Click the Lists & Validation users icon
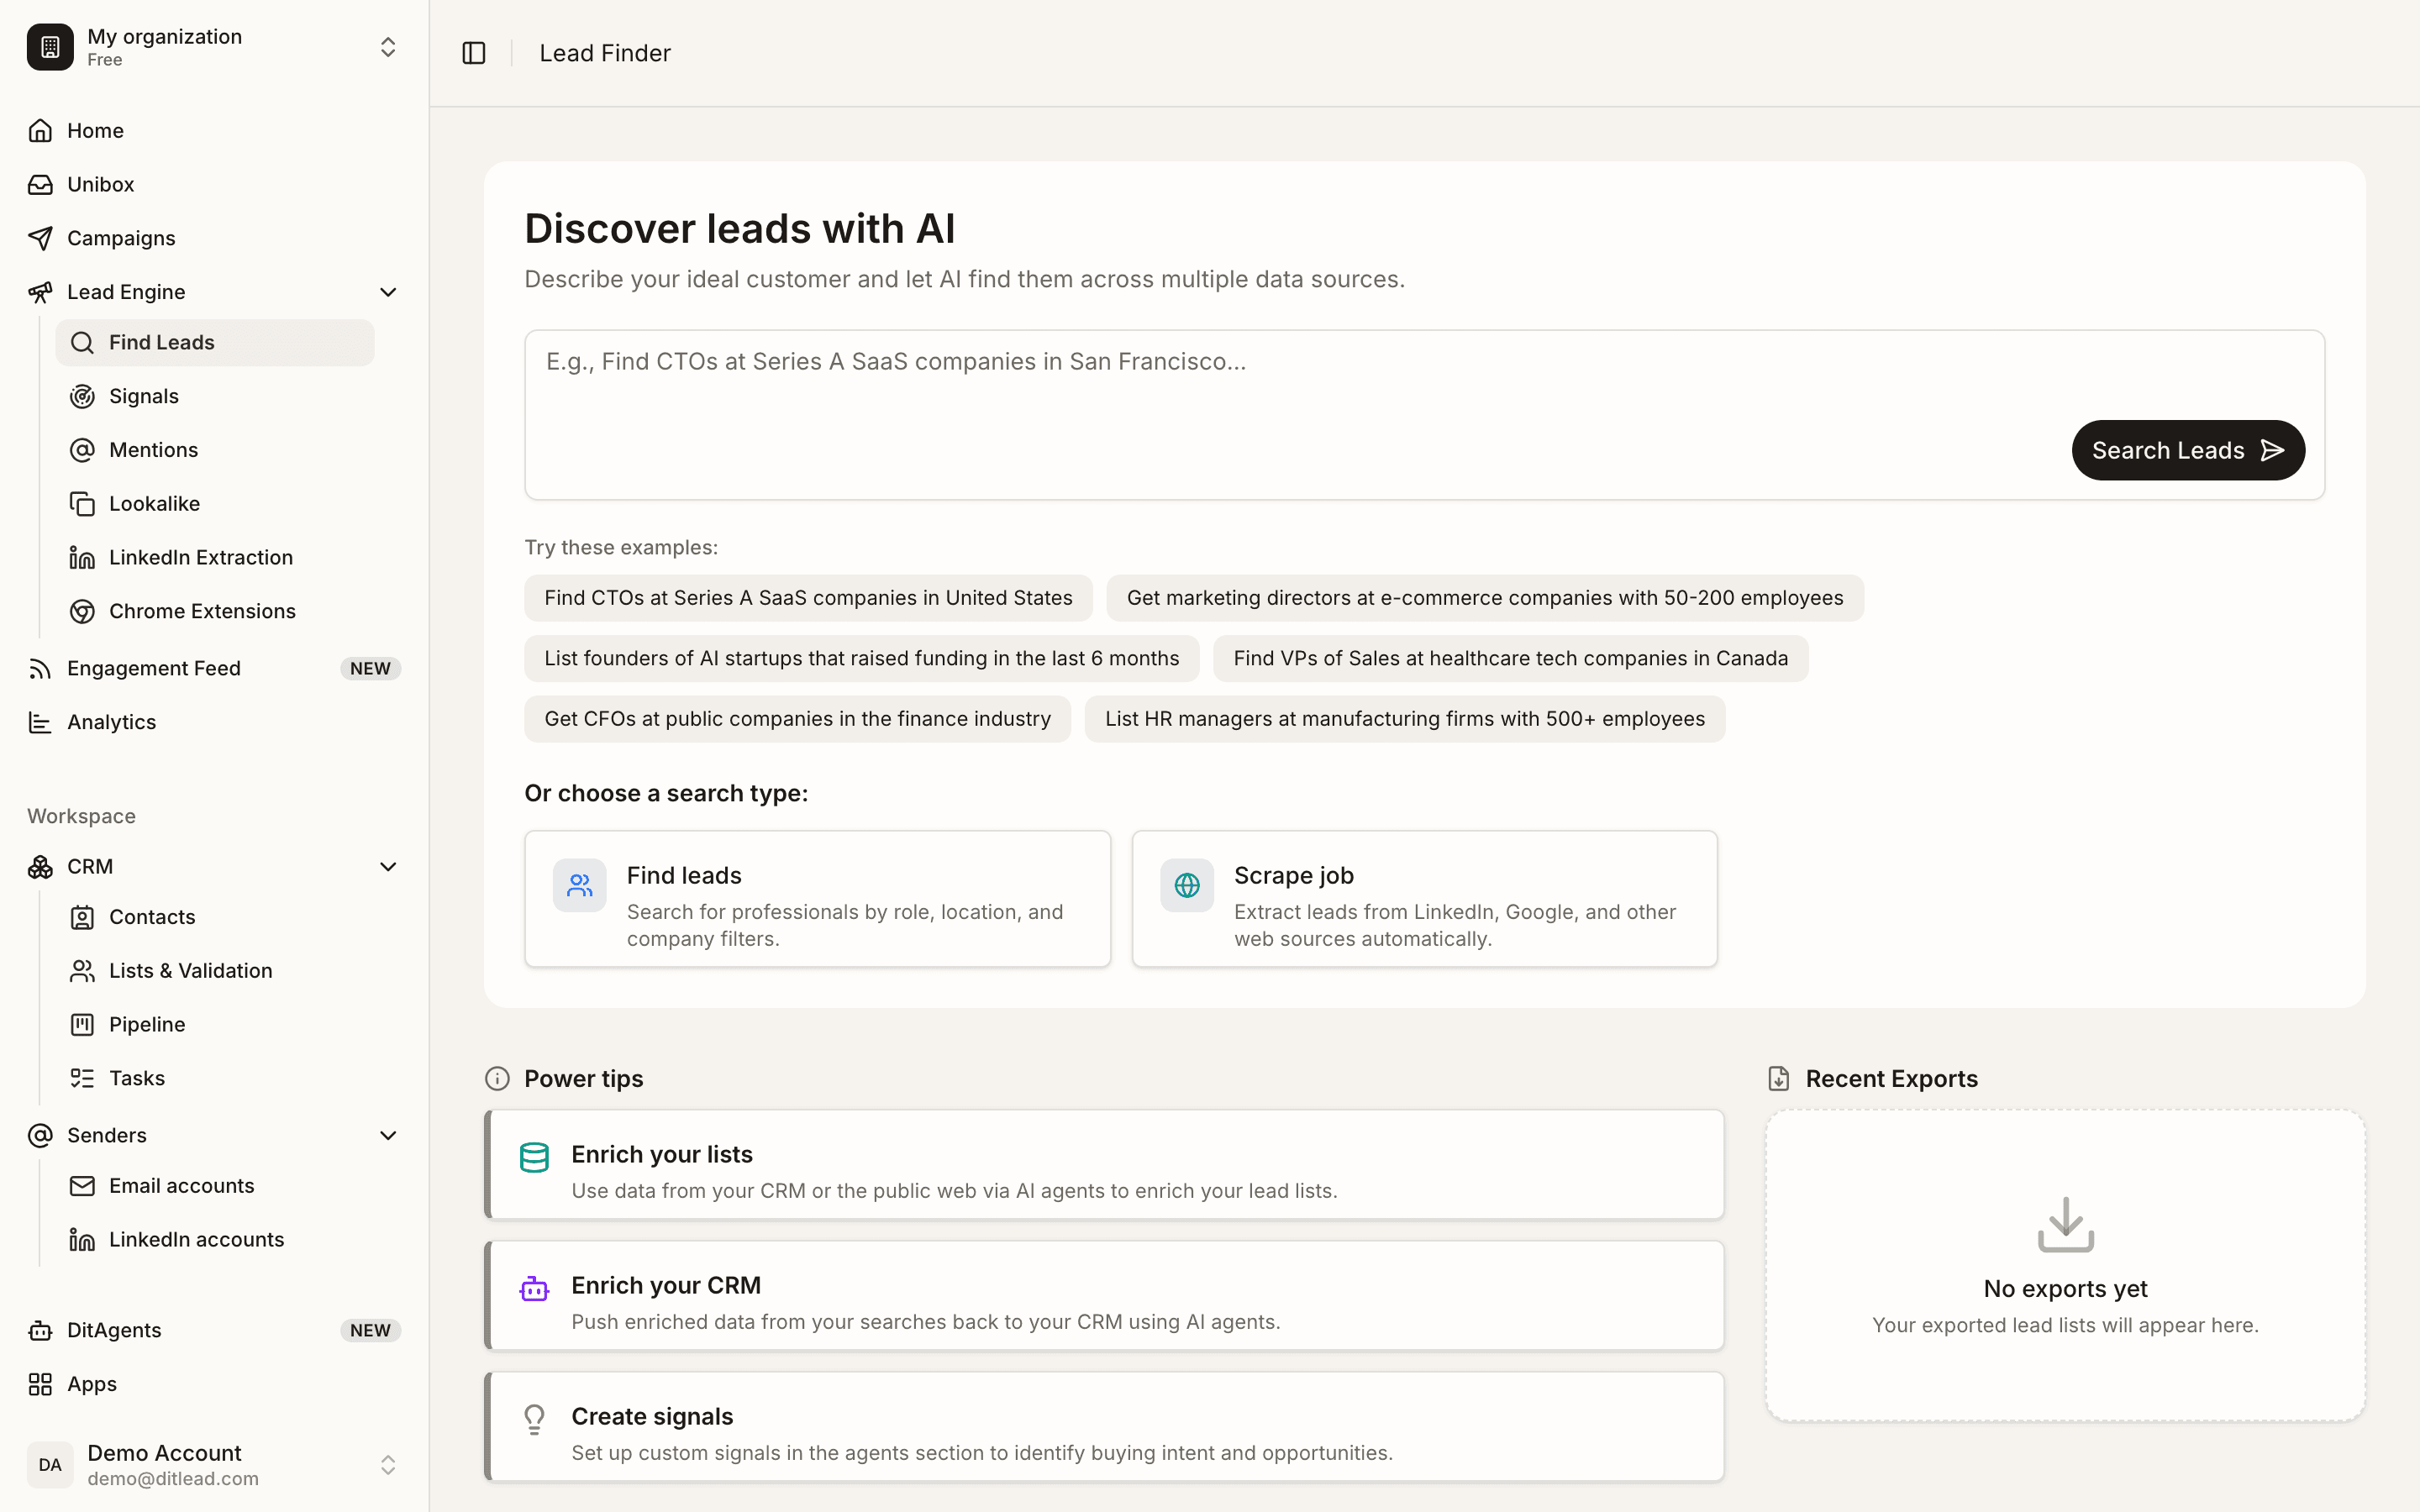The height and width of the screenshot is (1512, 2420). point(82,971)
